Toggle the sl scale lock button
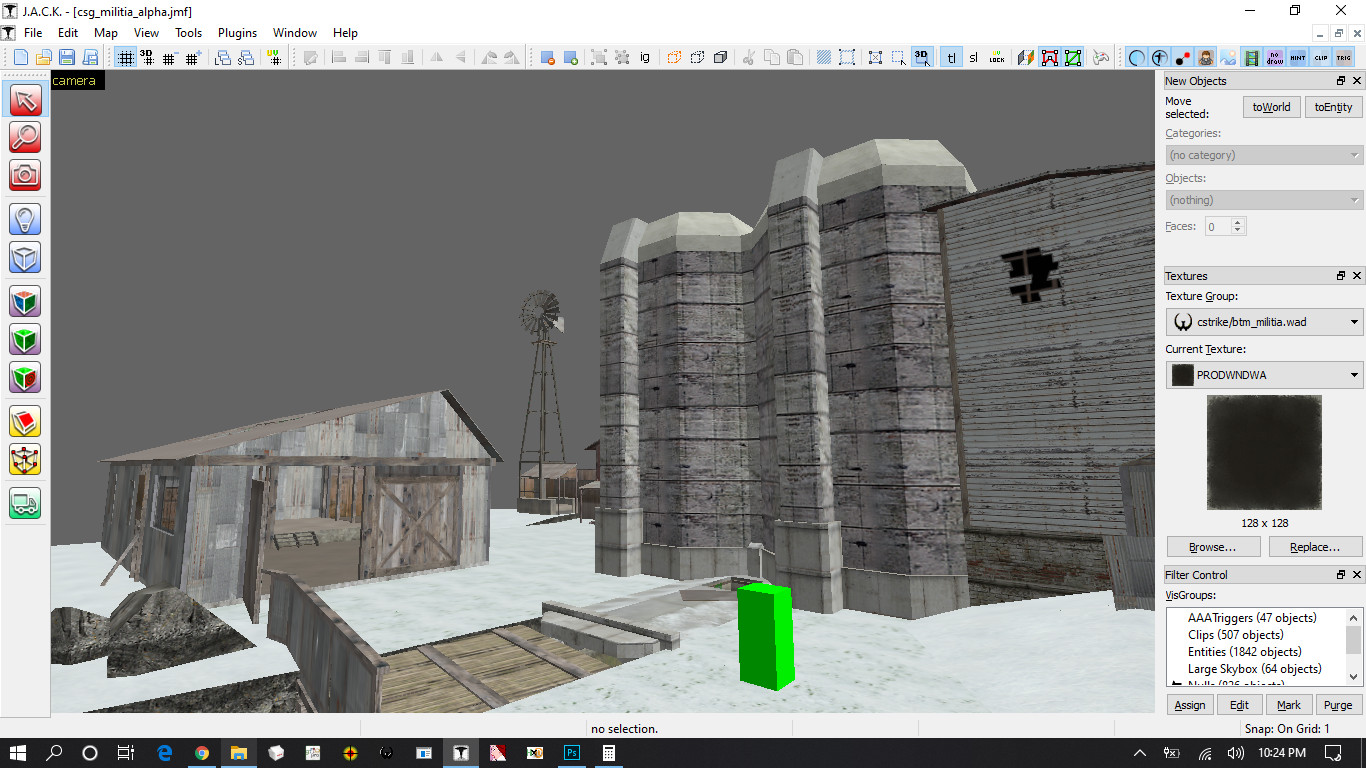This screenshot has width=1366, height=768. (974, 58)
